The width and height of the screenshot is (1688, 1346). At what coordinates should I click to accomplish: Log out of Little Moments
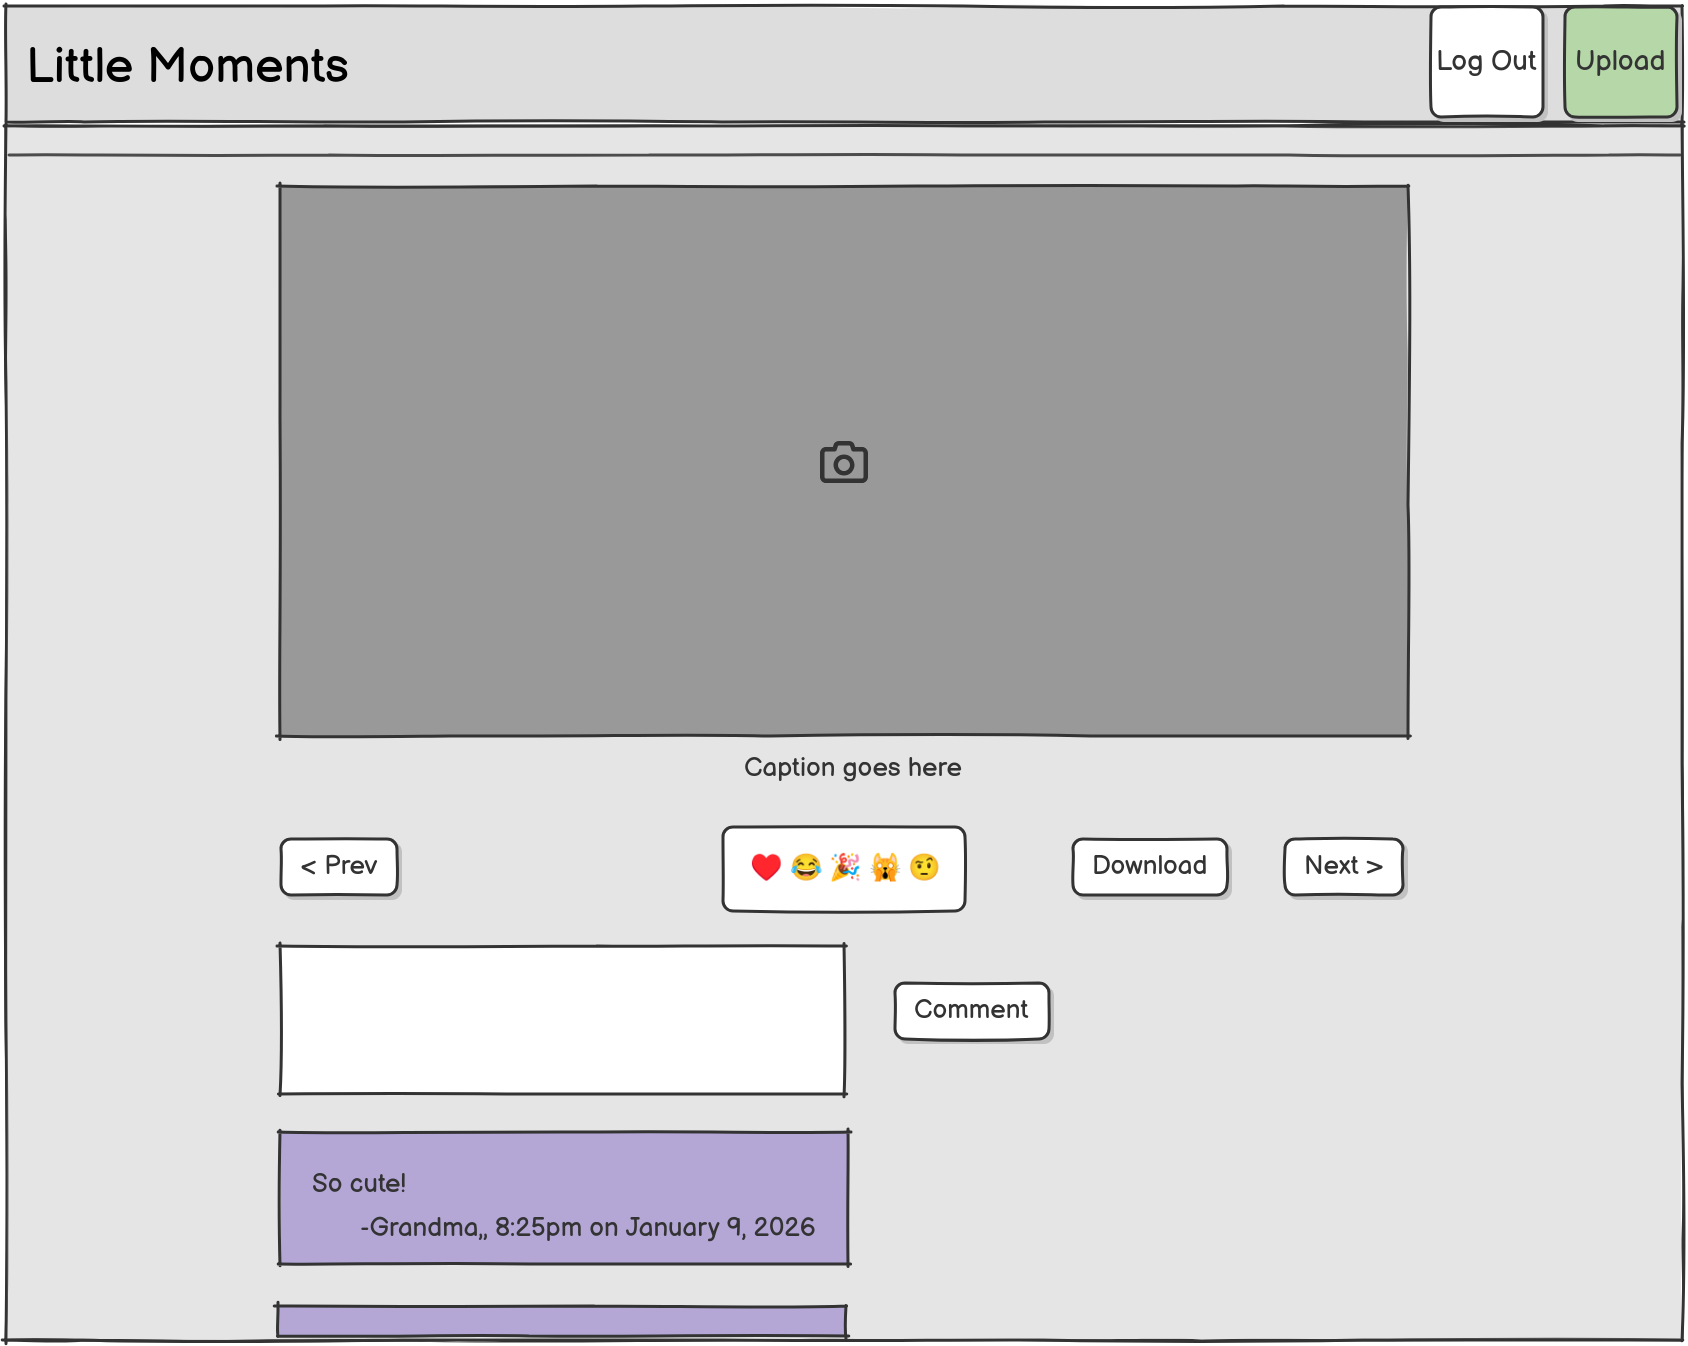[1486, 62]
